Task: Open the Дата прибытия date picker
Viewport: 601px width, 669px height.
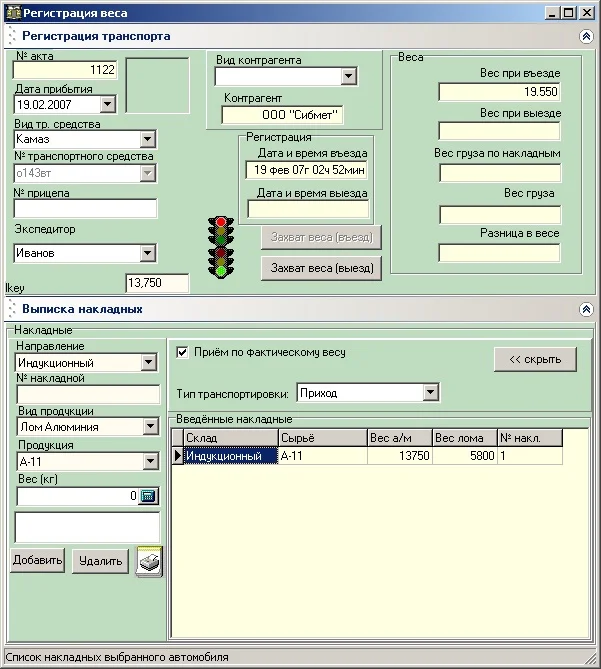Action: [108, 103]
